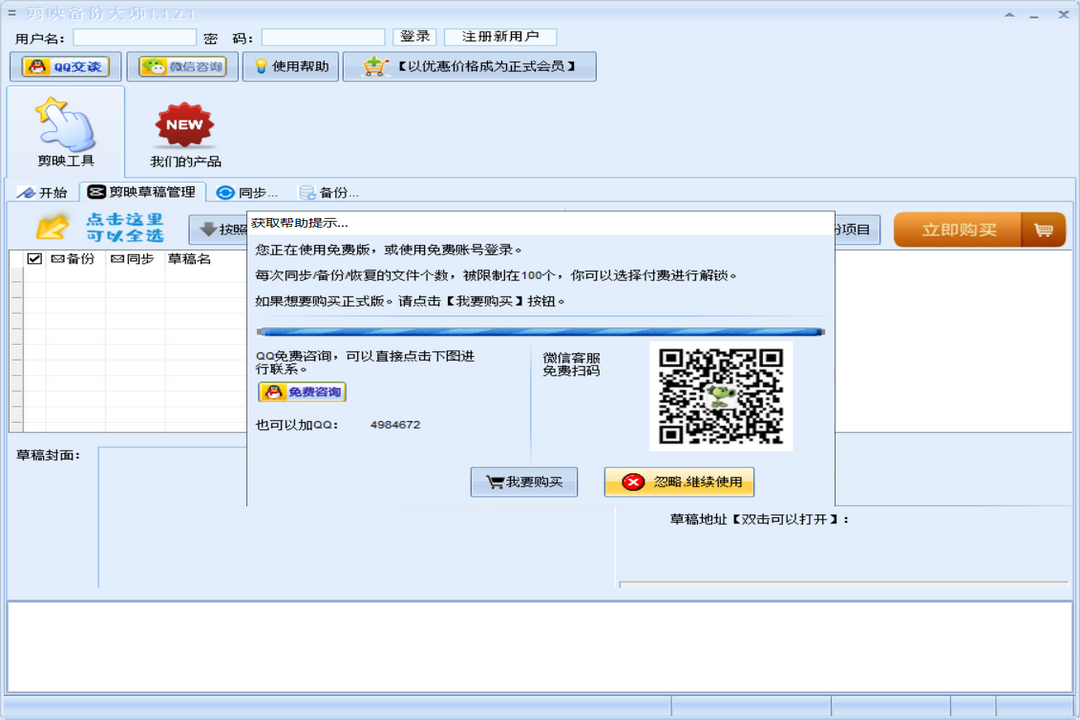Click the WeChat customer service QR code
Image resolution: width=1080 pixels, height=720 pixels.
pos(723,395)
